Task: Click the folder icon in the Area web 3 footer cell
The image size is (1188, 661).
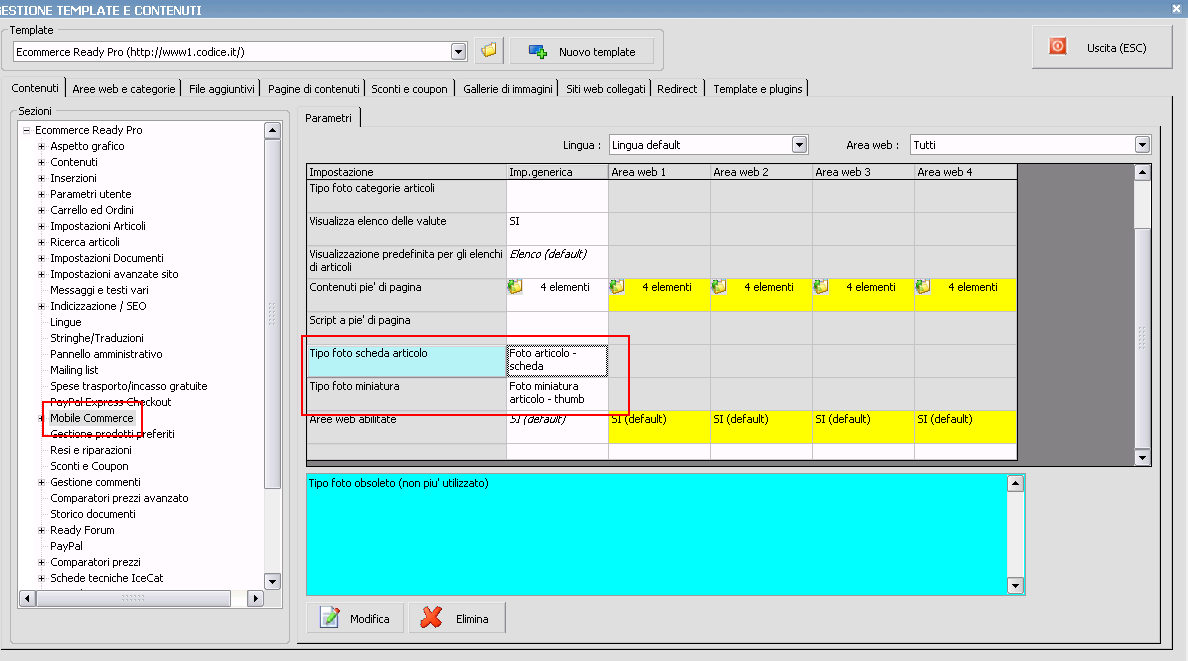Action: pyautogui.click(x=822, y=288)
